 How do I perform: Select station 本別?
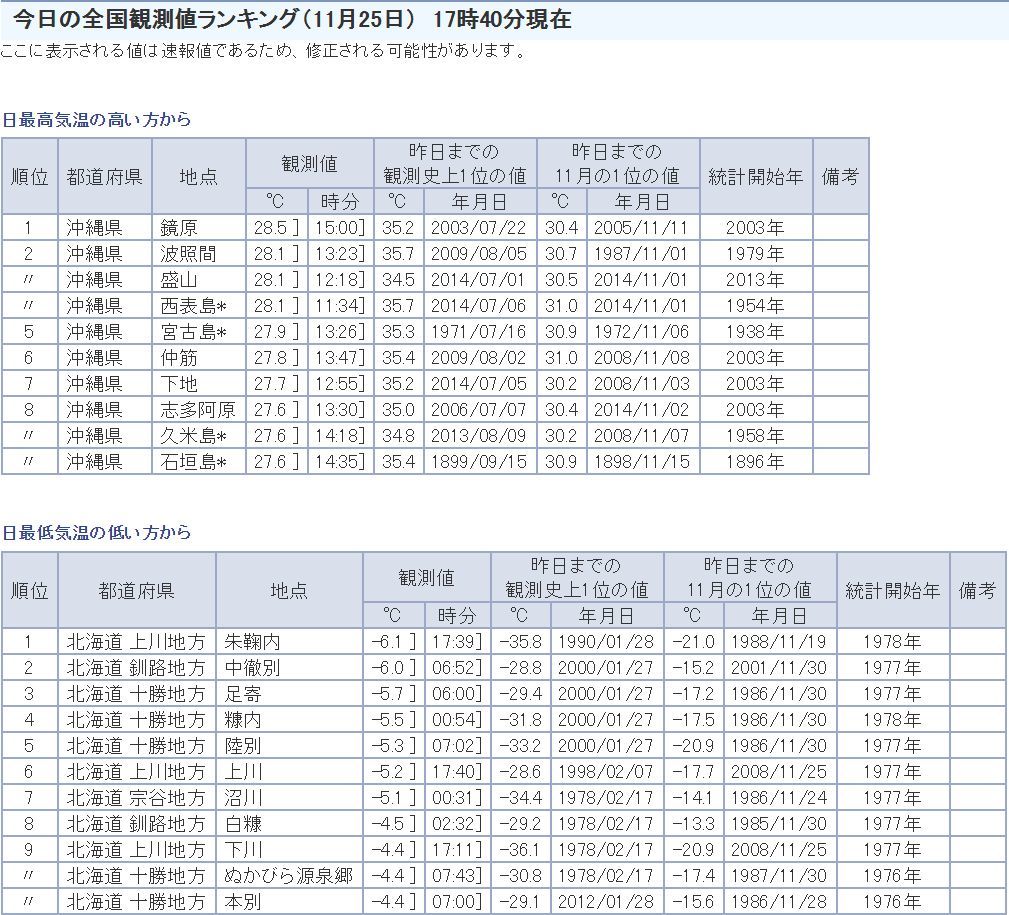[x=243, y=902]
